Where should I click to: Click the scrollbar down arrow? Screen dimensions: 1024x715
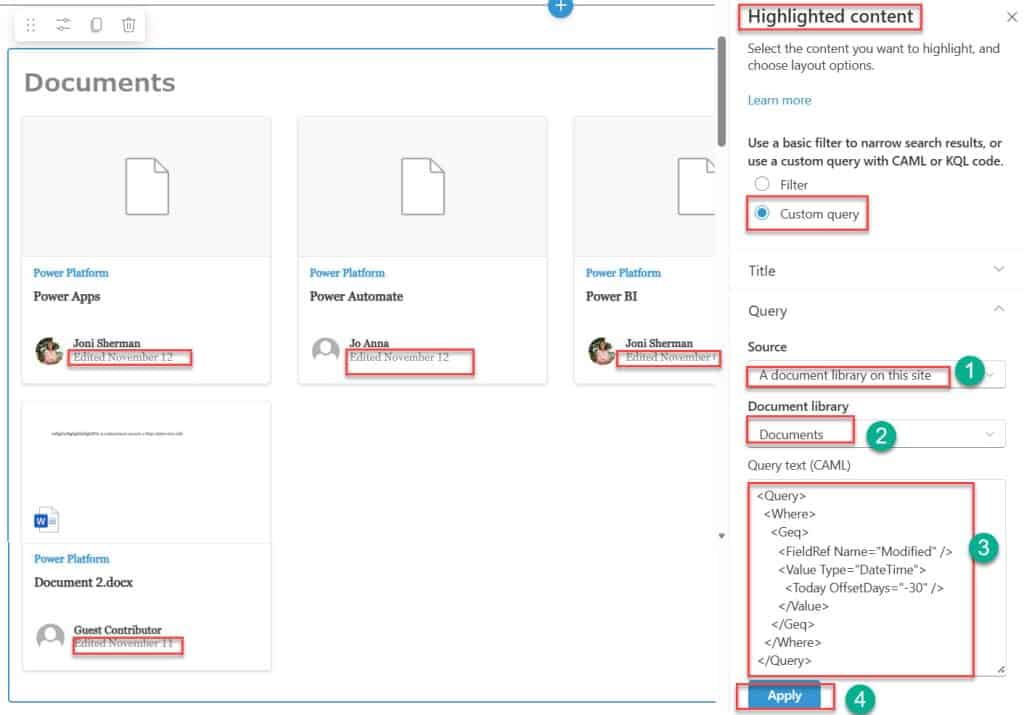coord(722,535)
